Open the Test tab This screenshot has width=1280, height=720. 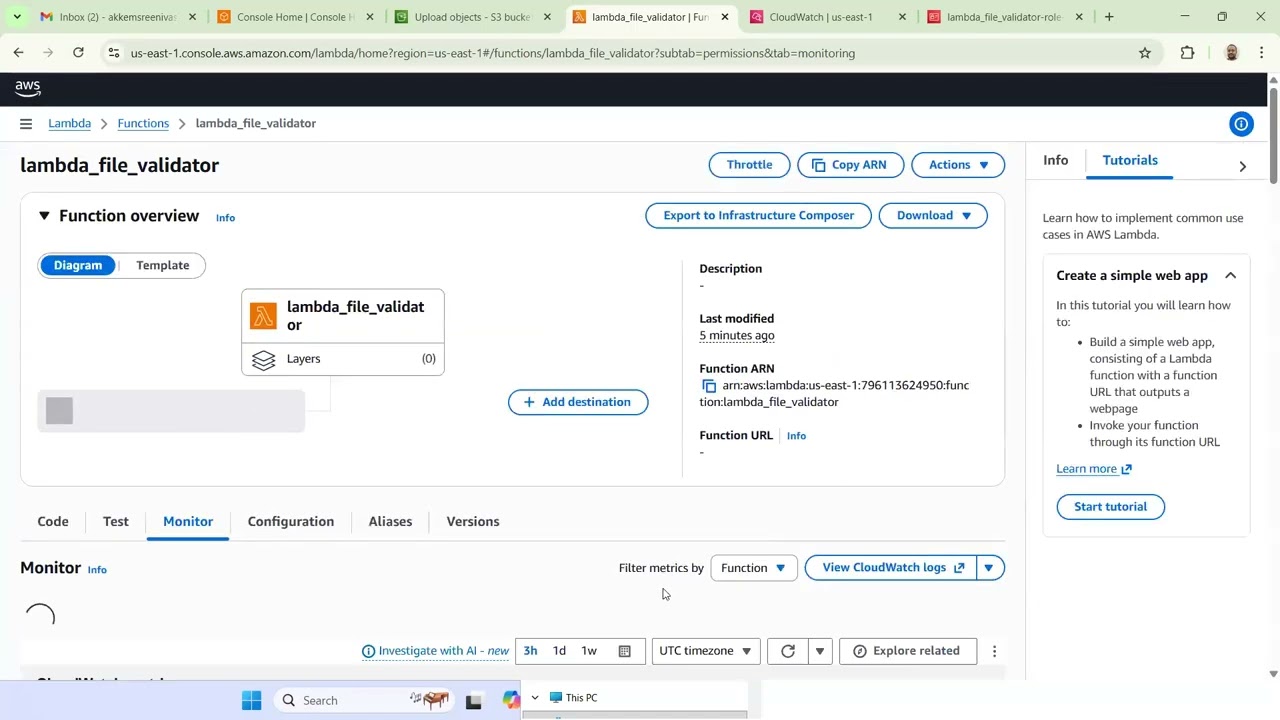pyautogui.click(x=116, y=522)
